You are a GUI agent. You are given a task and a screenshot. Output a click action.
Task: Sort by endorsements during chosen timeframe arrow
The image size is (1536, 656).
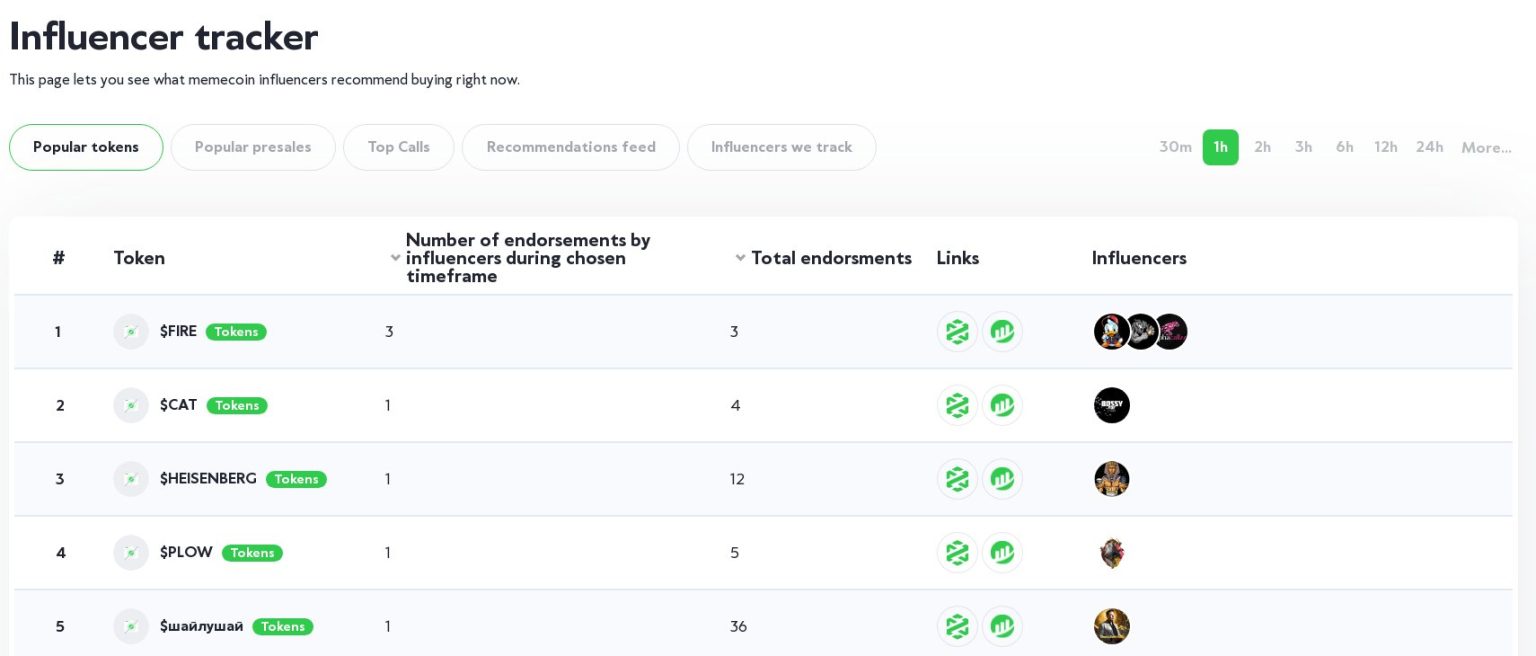(x=396, y=258)
